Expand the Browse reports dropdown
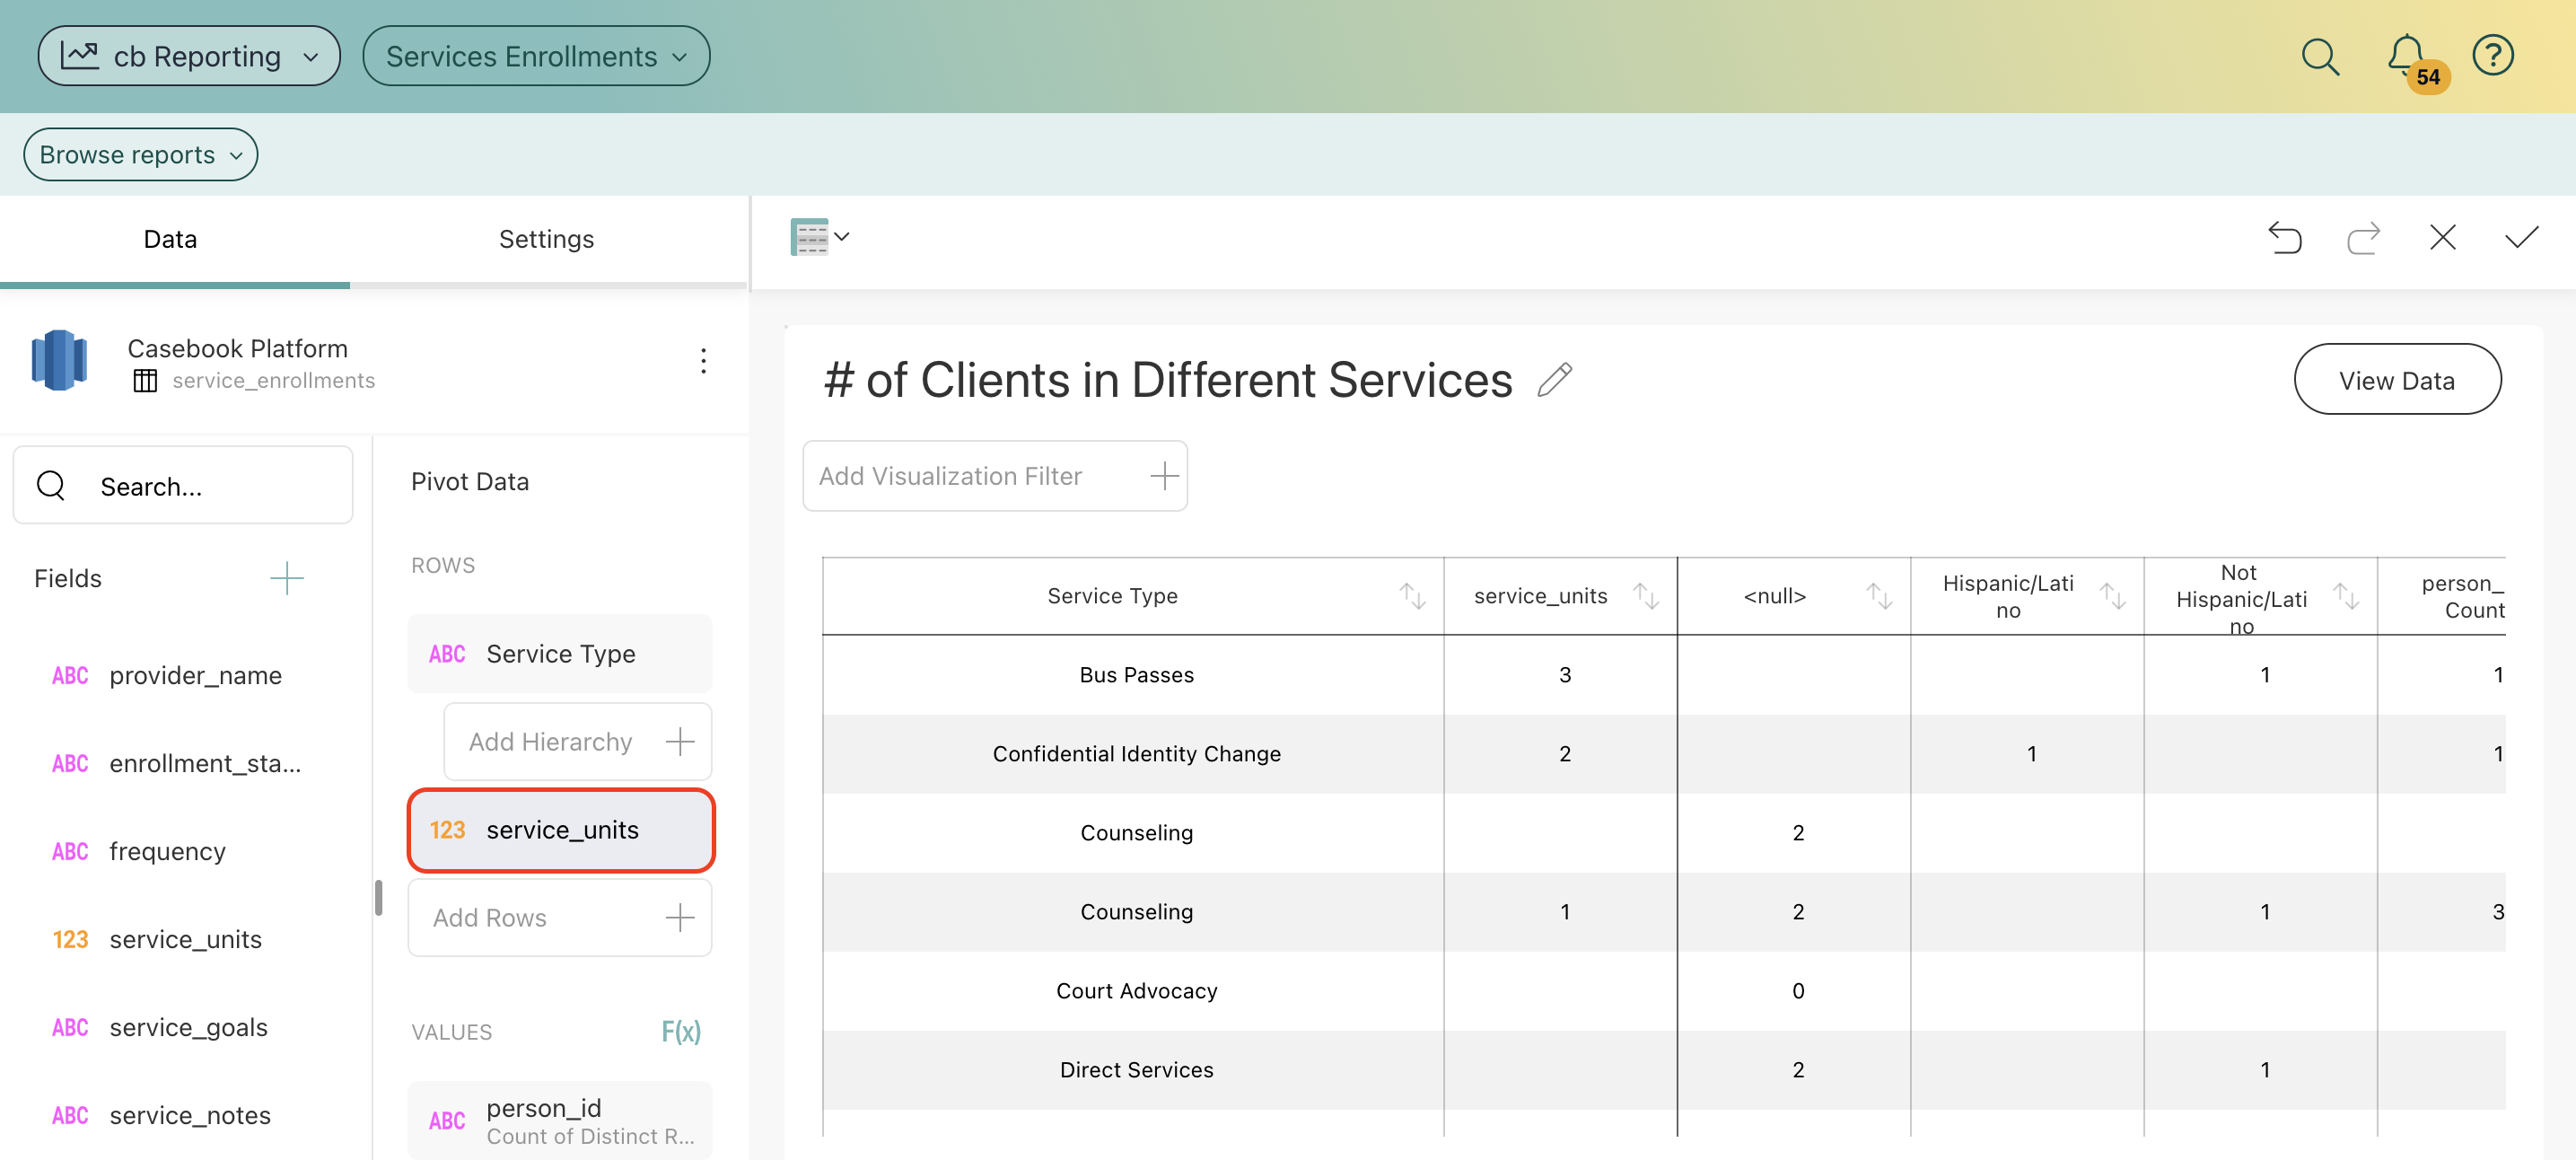 click(140, 155)
